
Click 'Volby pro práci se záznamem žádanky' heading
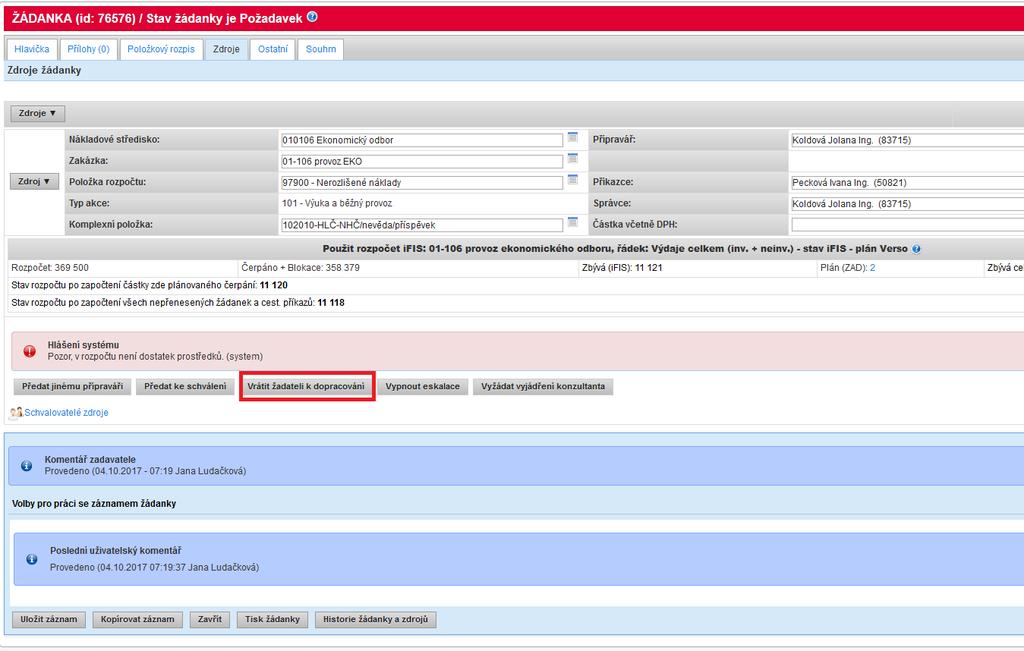pos(94,503)
